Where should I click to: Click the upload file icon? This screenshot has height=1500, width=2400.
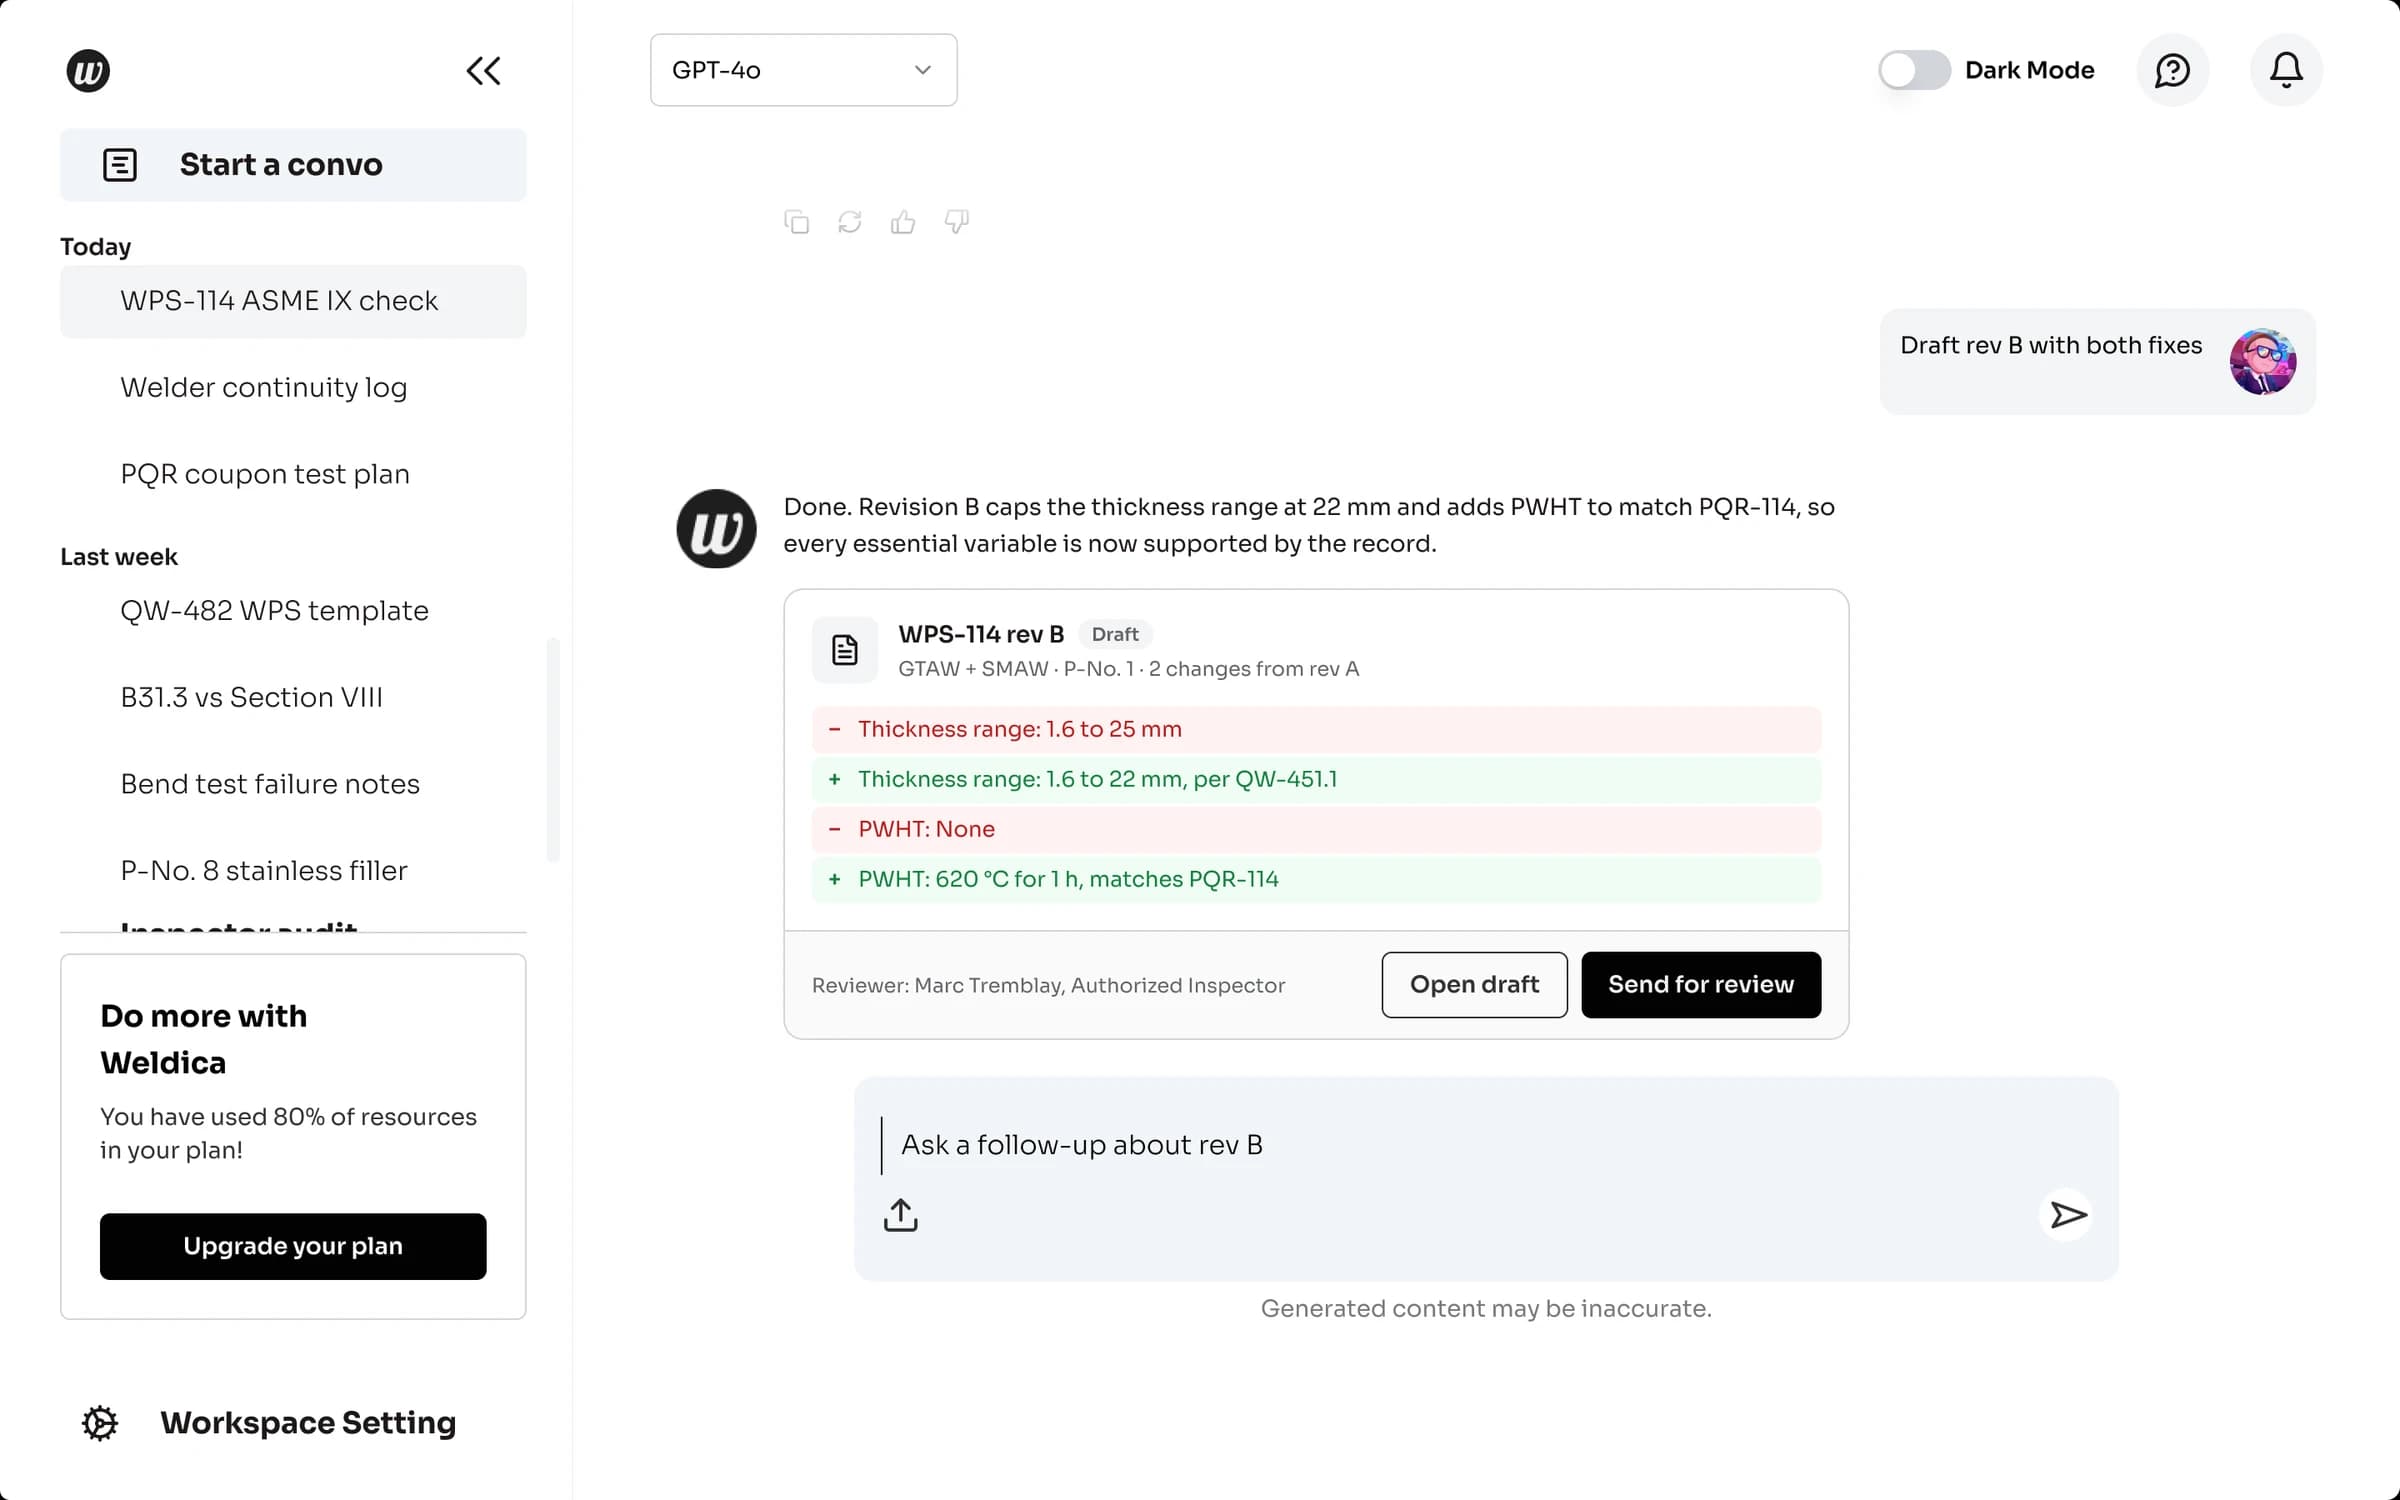coord(900,1215)
